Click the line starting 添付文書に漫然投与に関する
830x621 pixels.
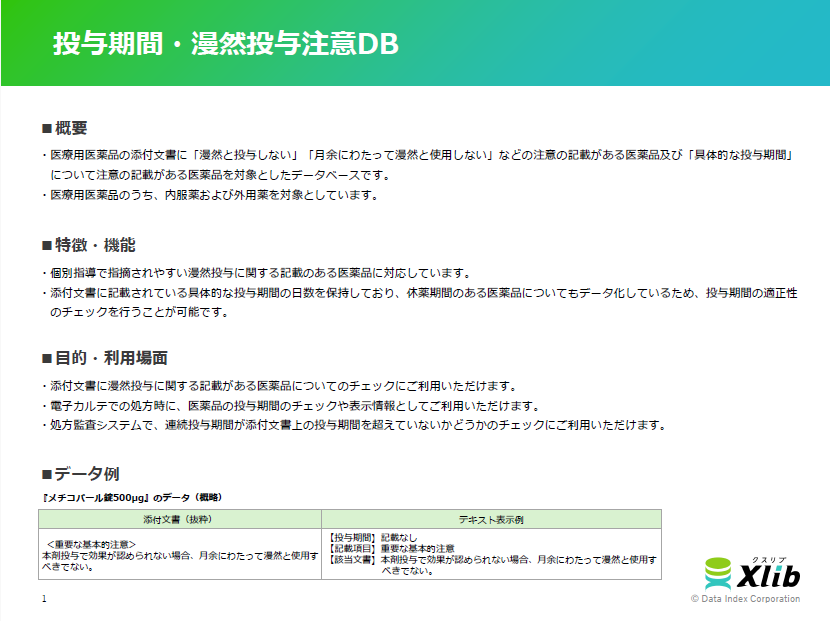pos(279,386)
